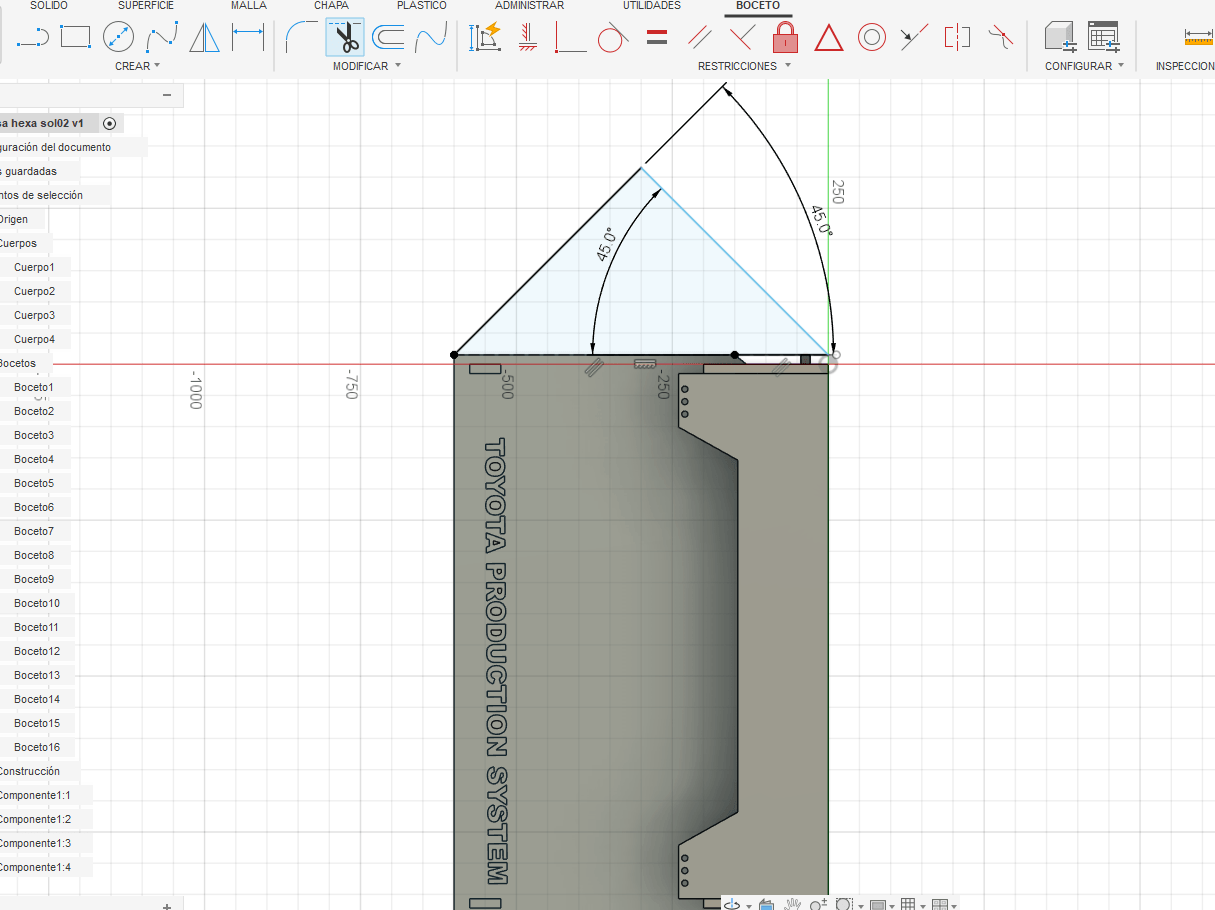Screen dimensions: 1215x910
Task: Select Cuerpo4 in the browser tree
Action: tap(34, 339)
